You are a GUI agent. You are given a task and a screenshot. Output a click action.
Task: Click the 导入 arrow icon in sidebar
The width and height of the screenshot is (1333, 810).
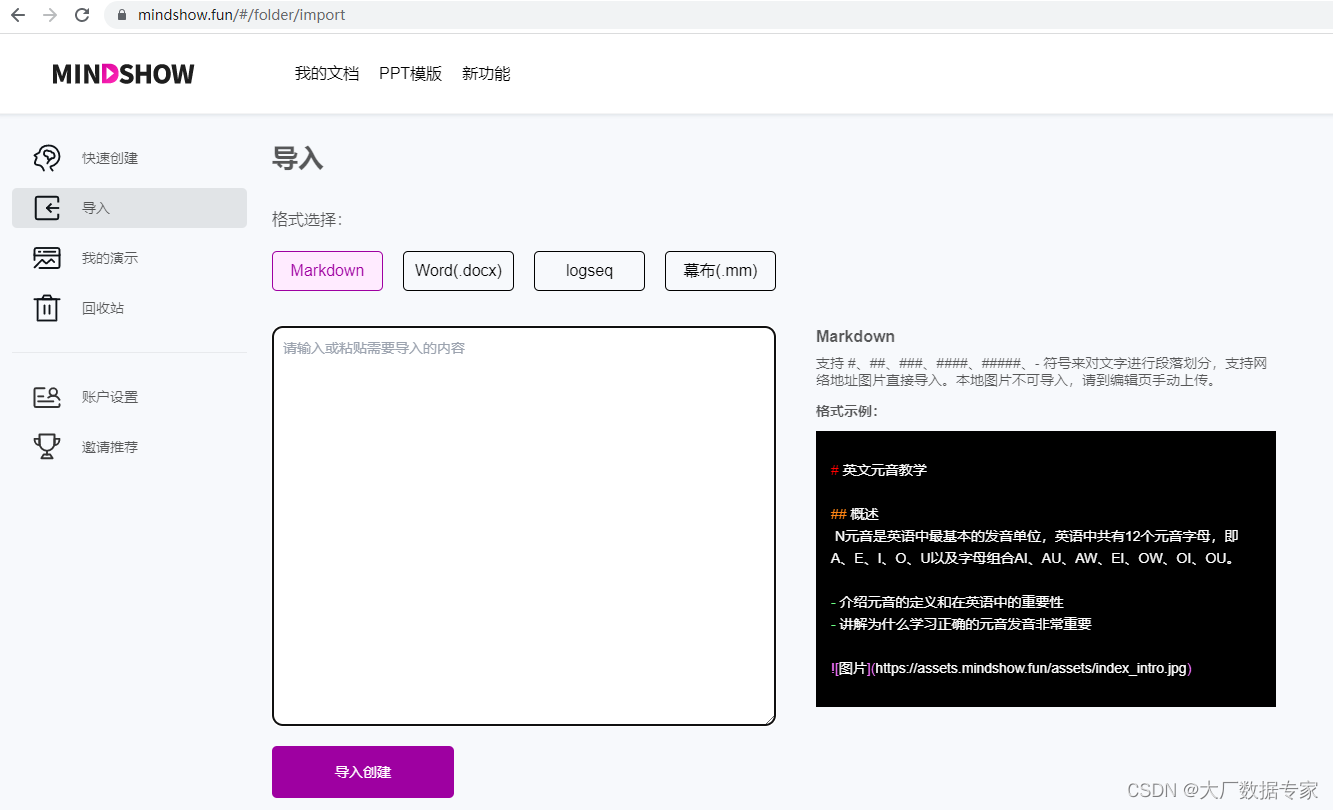pos(47,208)
